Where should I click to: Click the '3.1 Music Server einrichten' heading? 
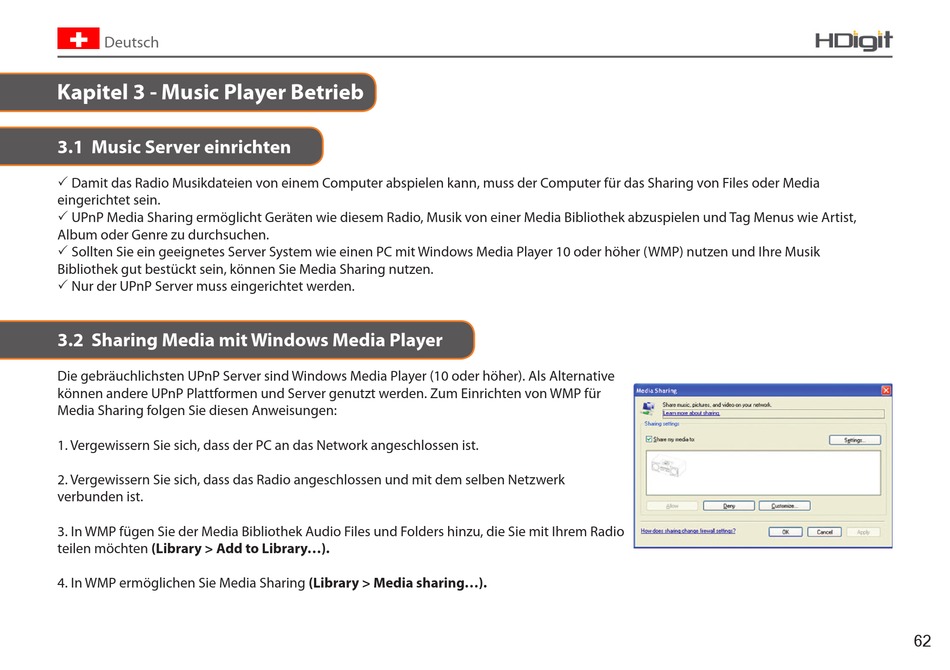pyautogui.click(x=174, y=147)
